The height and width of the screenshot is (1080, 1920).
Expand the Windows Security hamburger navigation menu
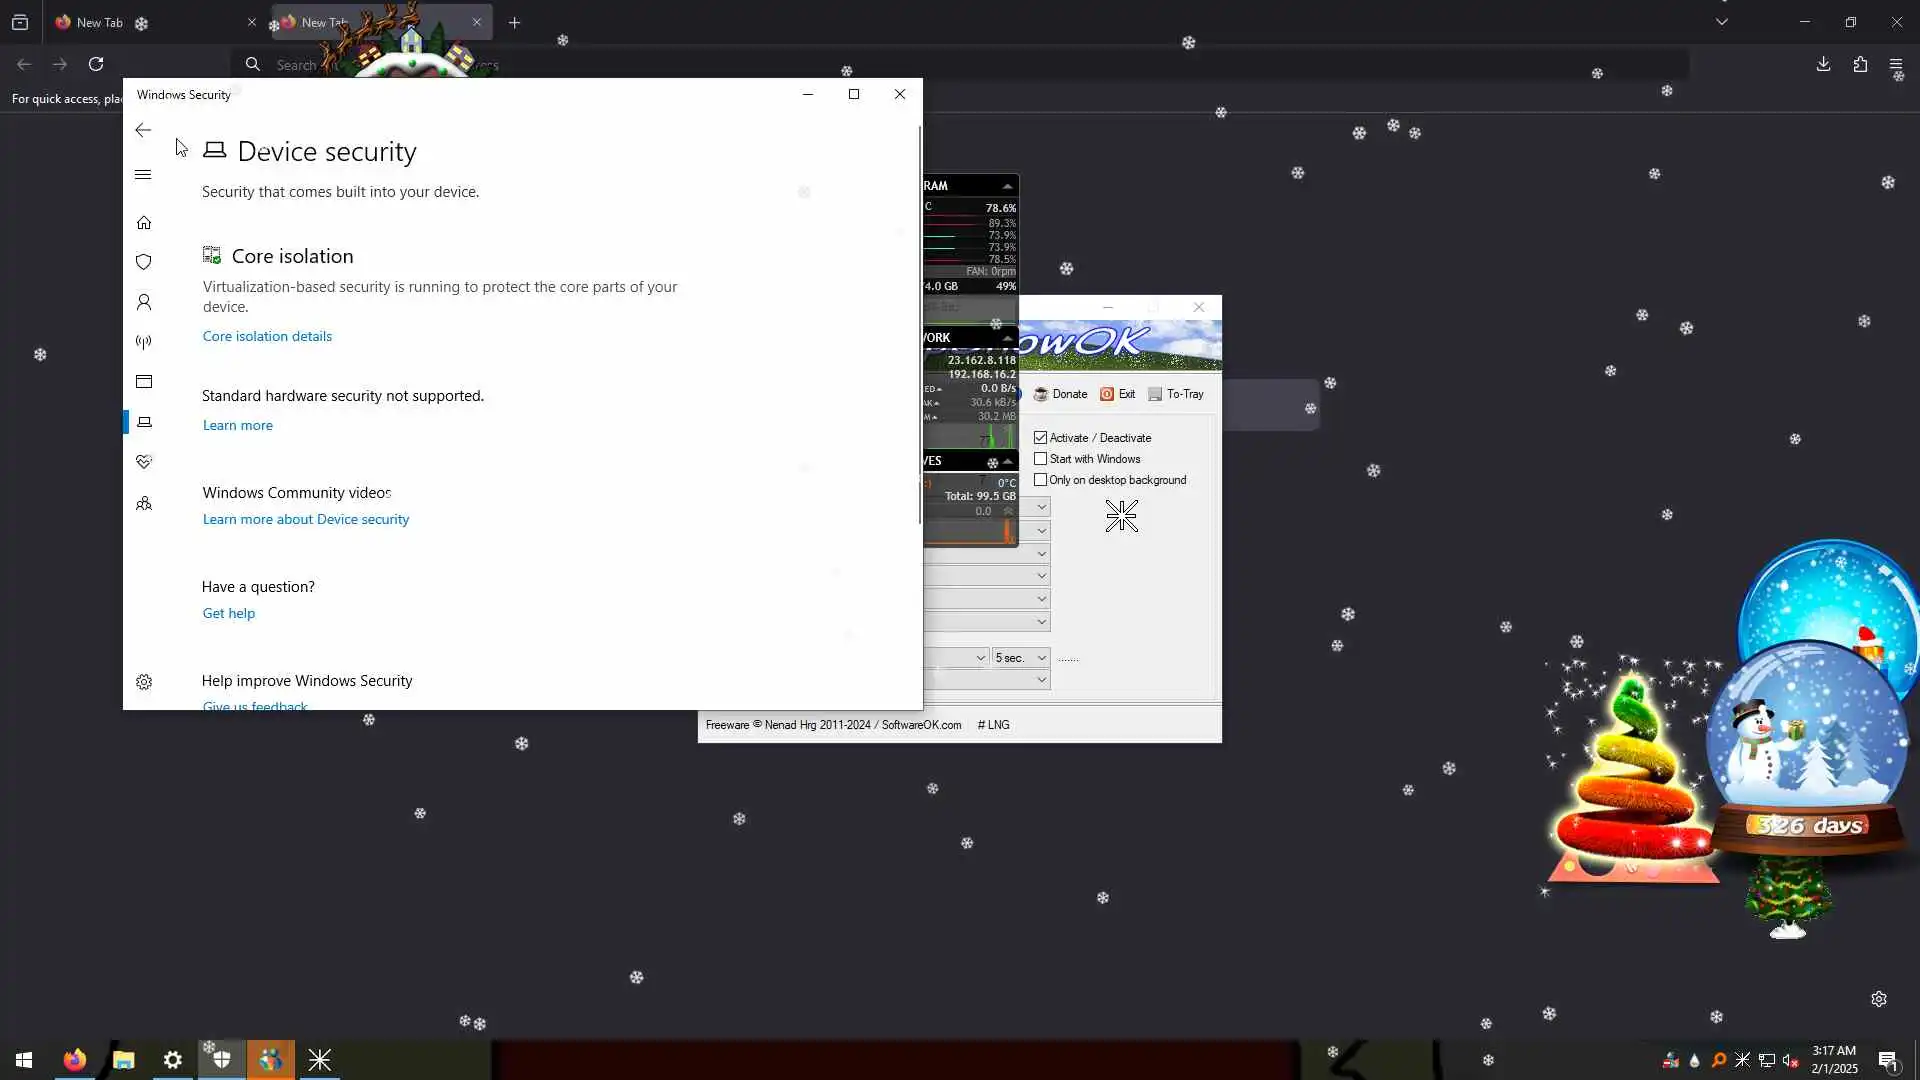(x=143, y=175)
